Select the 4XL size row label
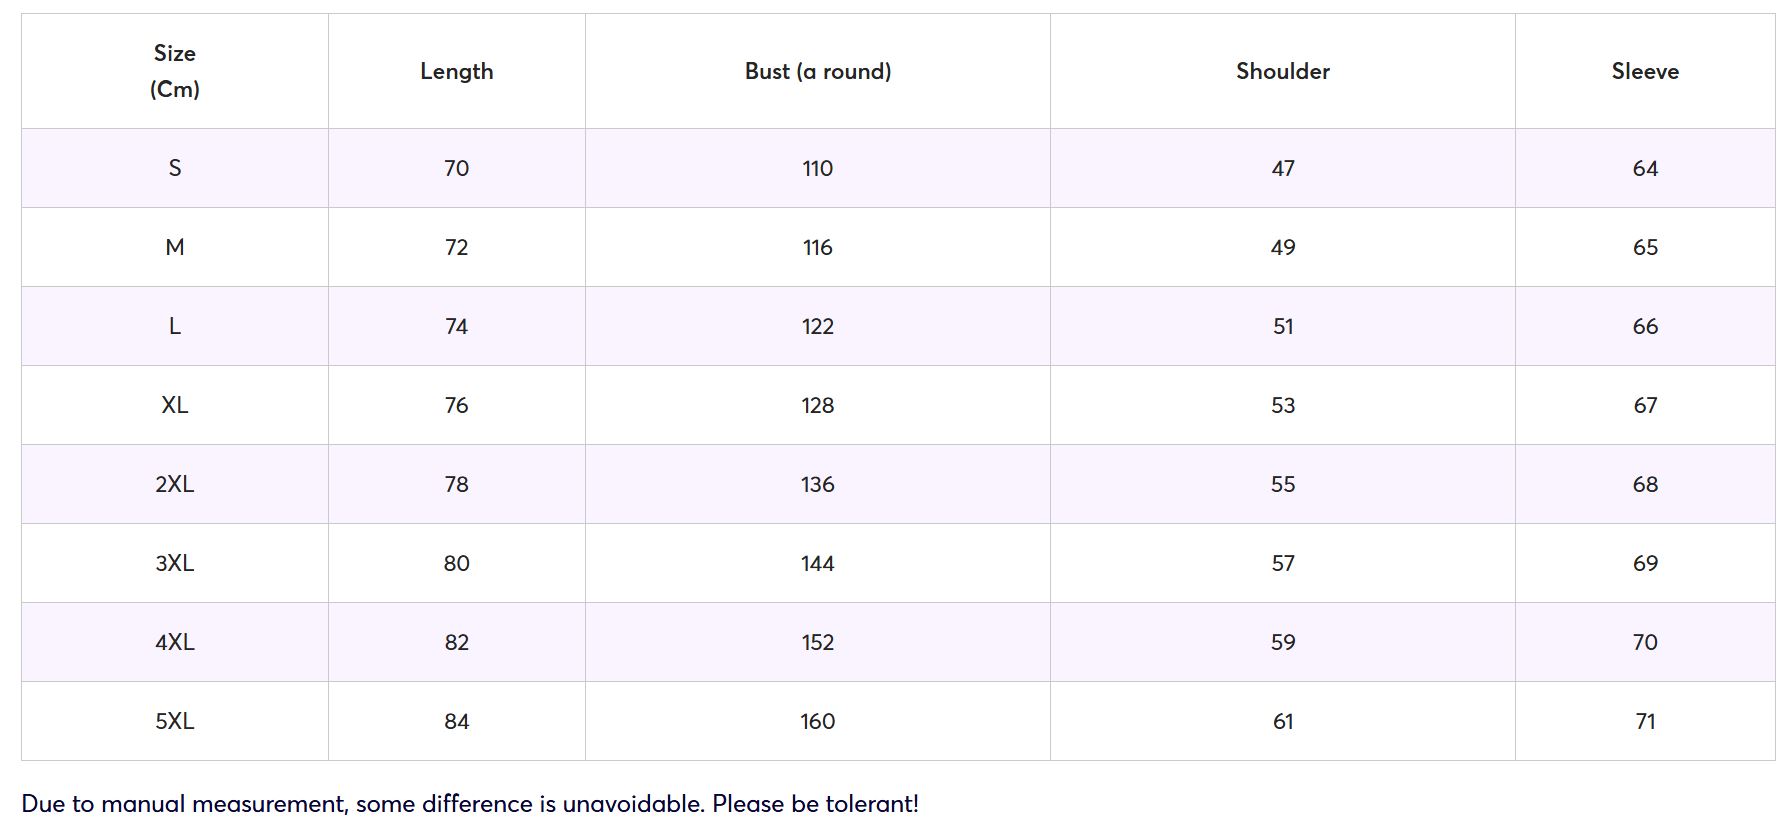The image size is (1792, 825). (175, 642)
